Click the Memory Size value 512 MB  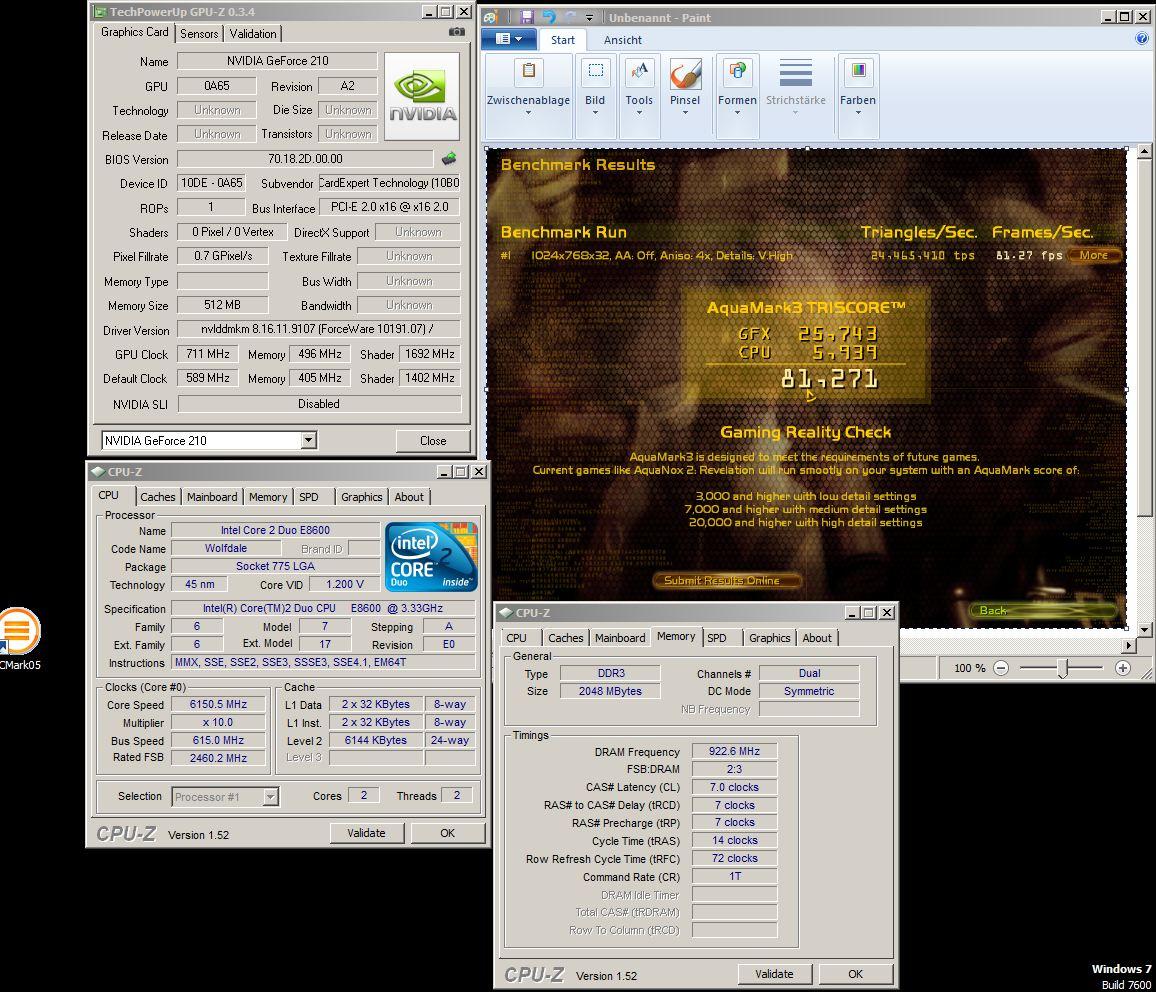click(x=223, y=304)
